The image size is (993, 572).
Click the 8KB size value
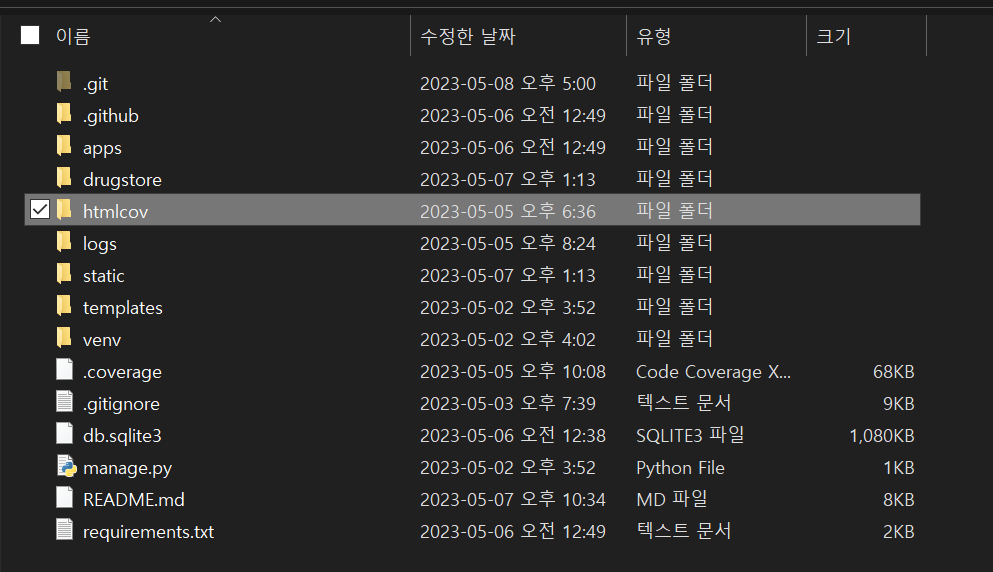899,500
